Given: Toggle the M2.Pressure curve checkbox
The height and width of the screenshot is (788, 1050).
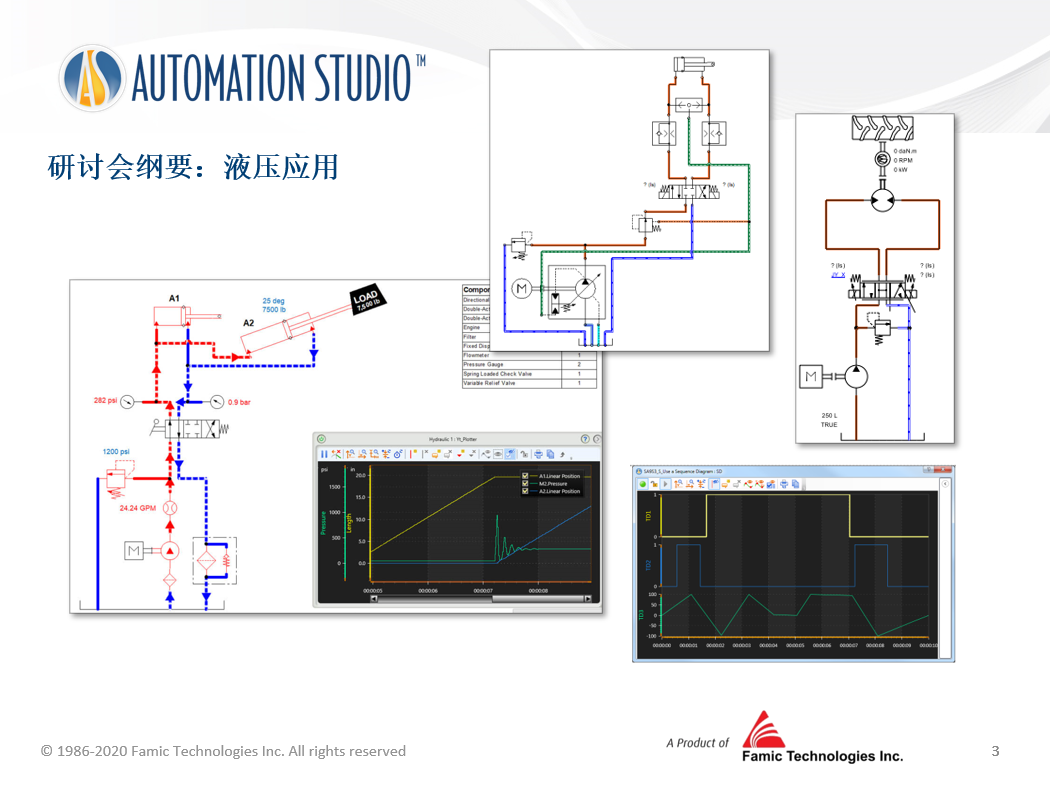Looking at the screenshot, I should (x=525, y=484).
